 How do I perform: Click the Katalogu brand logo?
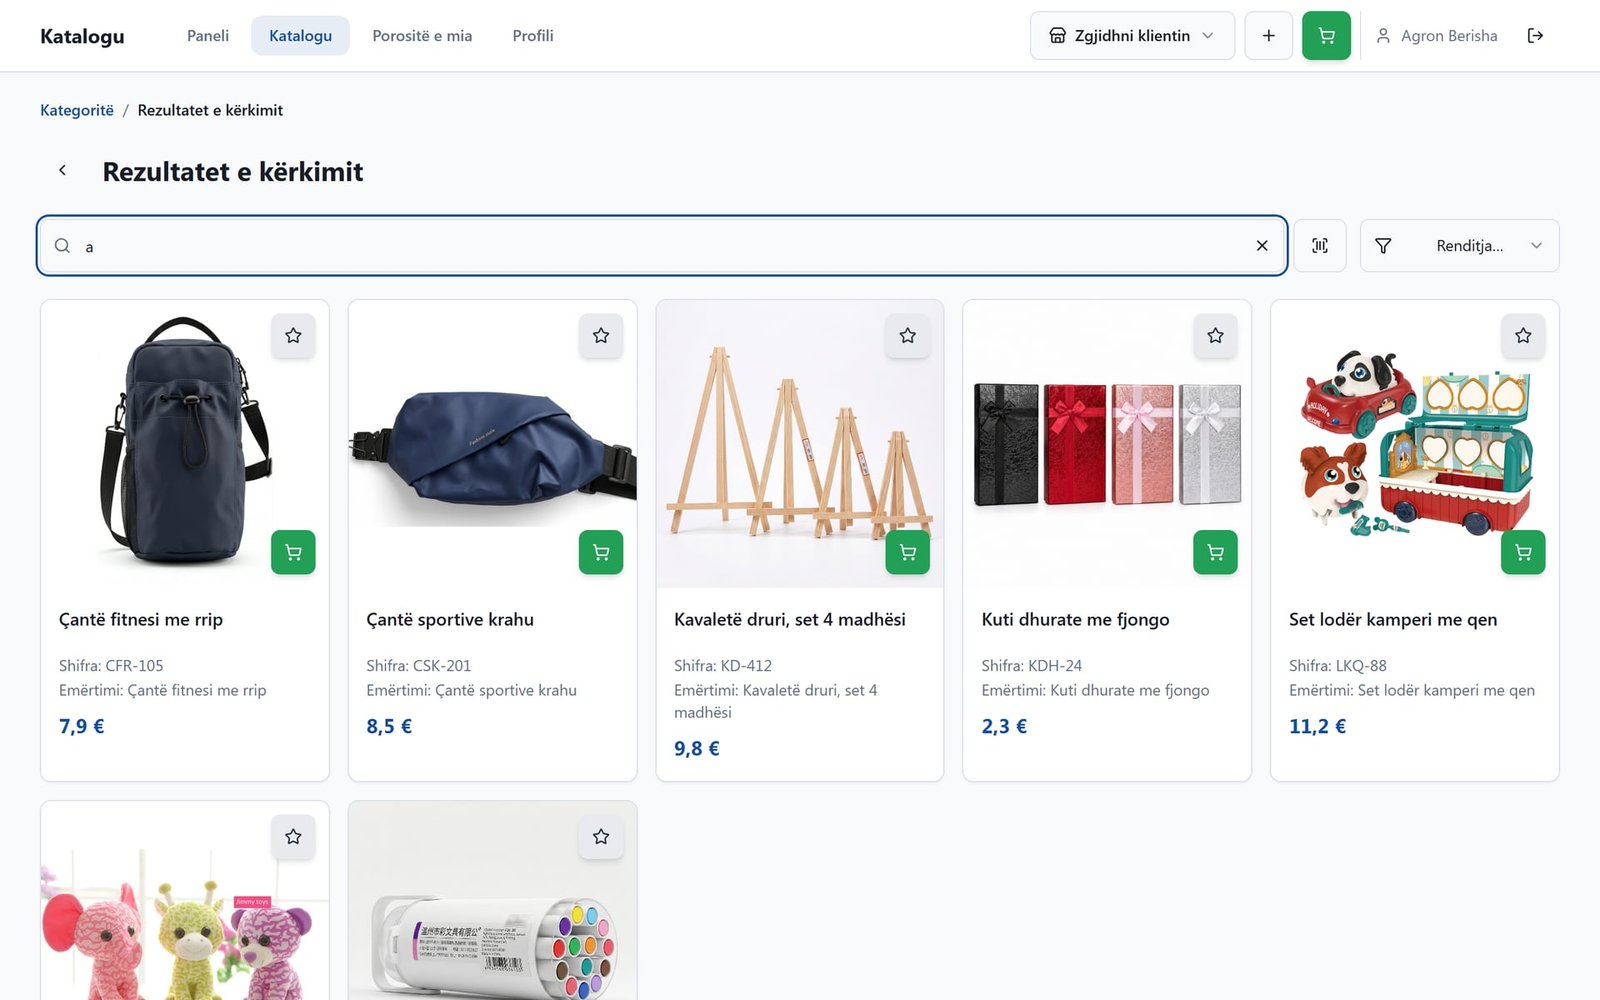pyautogui.click(x=82, y=36)
